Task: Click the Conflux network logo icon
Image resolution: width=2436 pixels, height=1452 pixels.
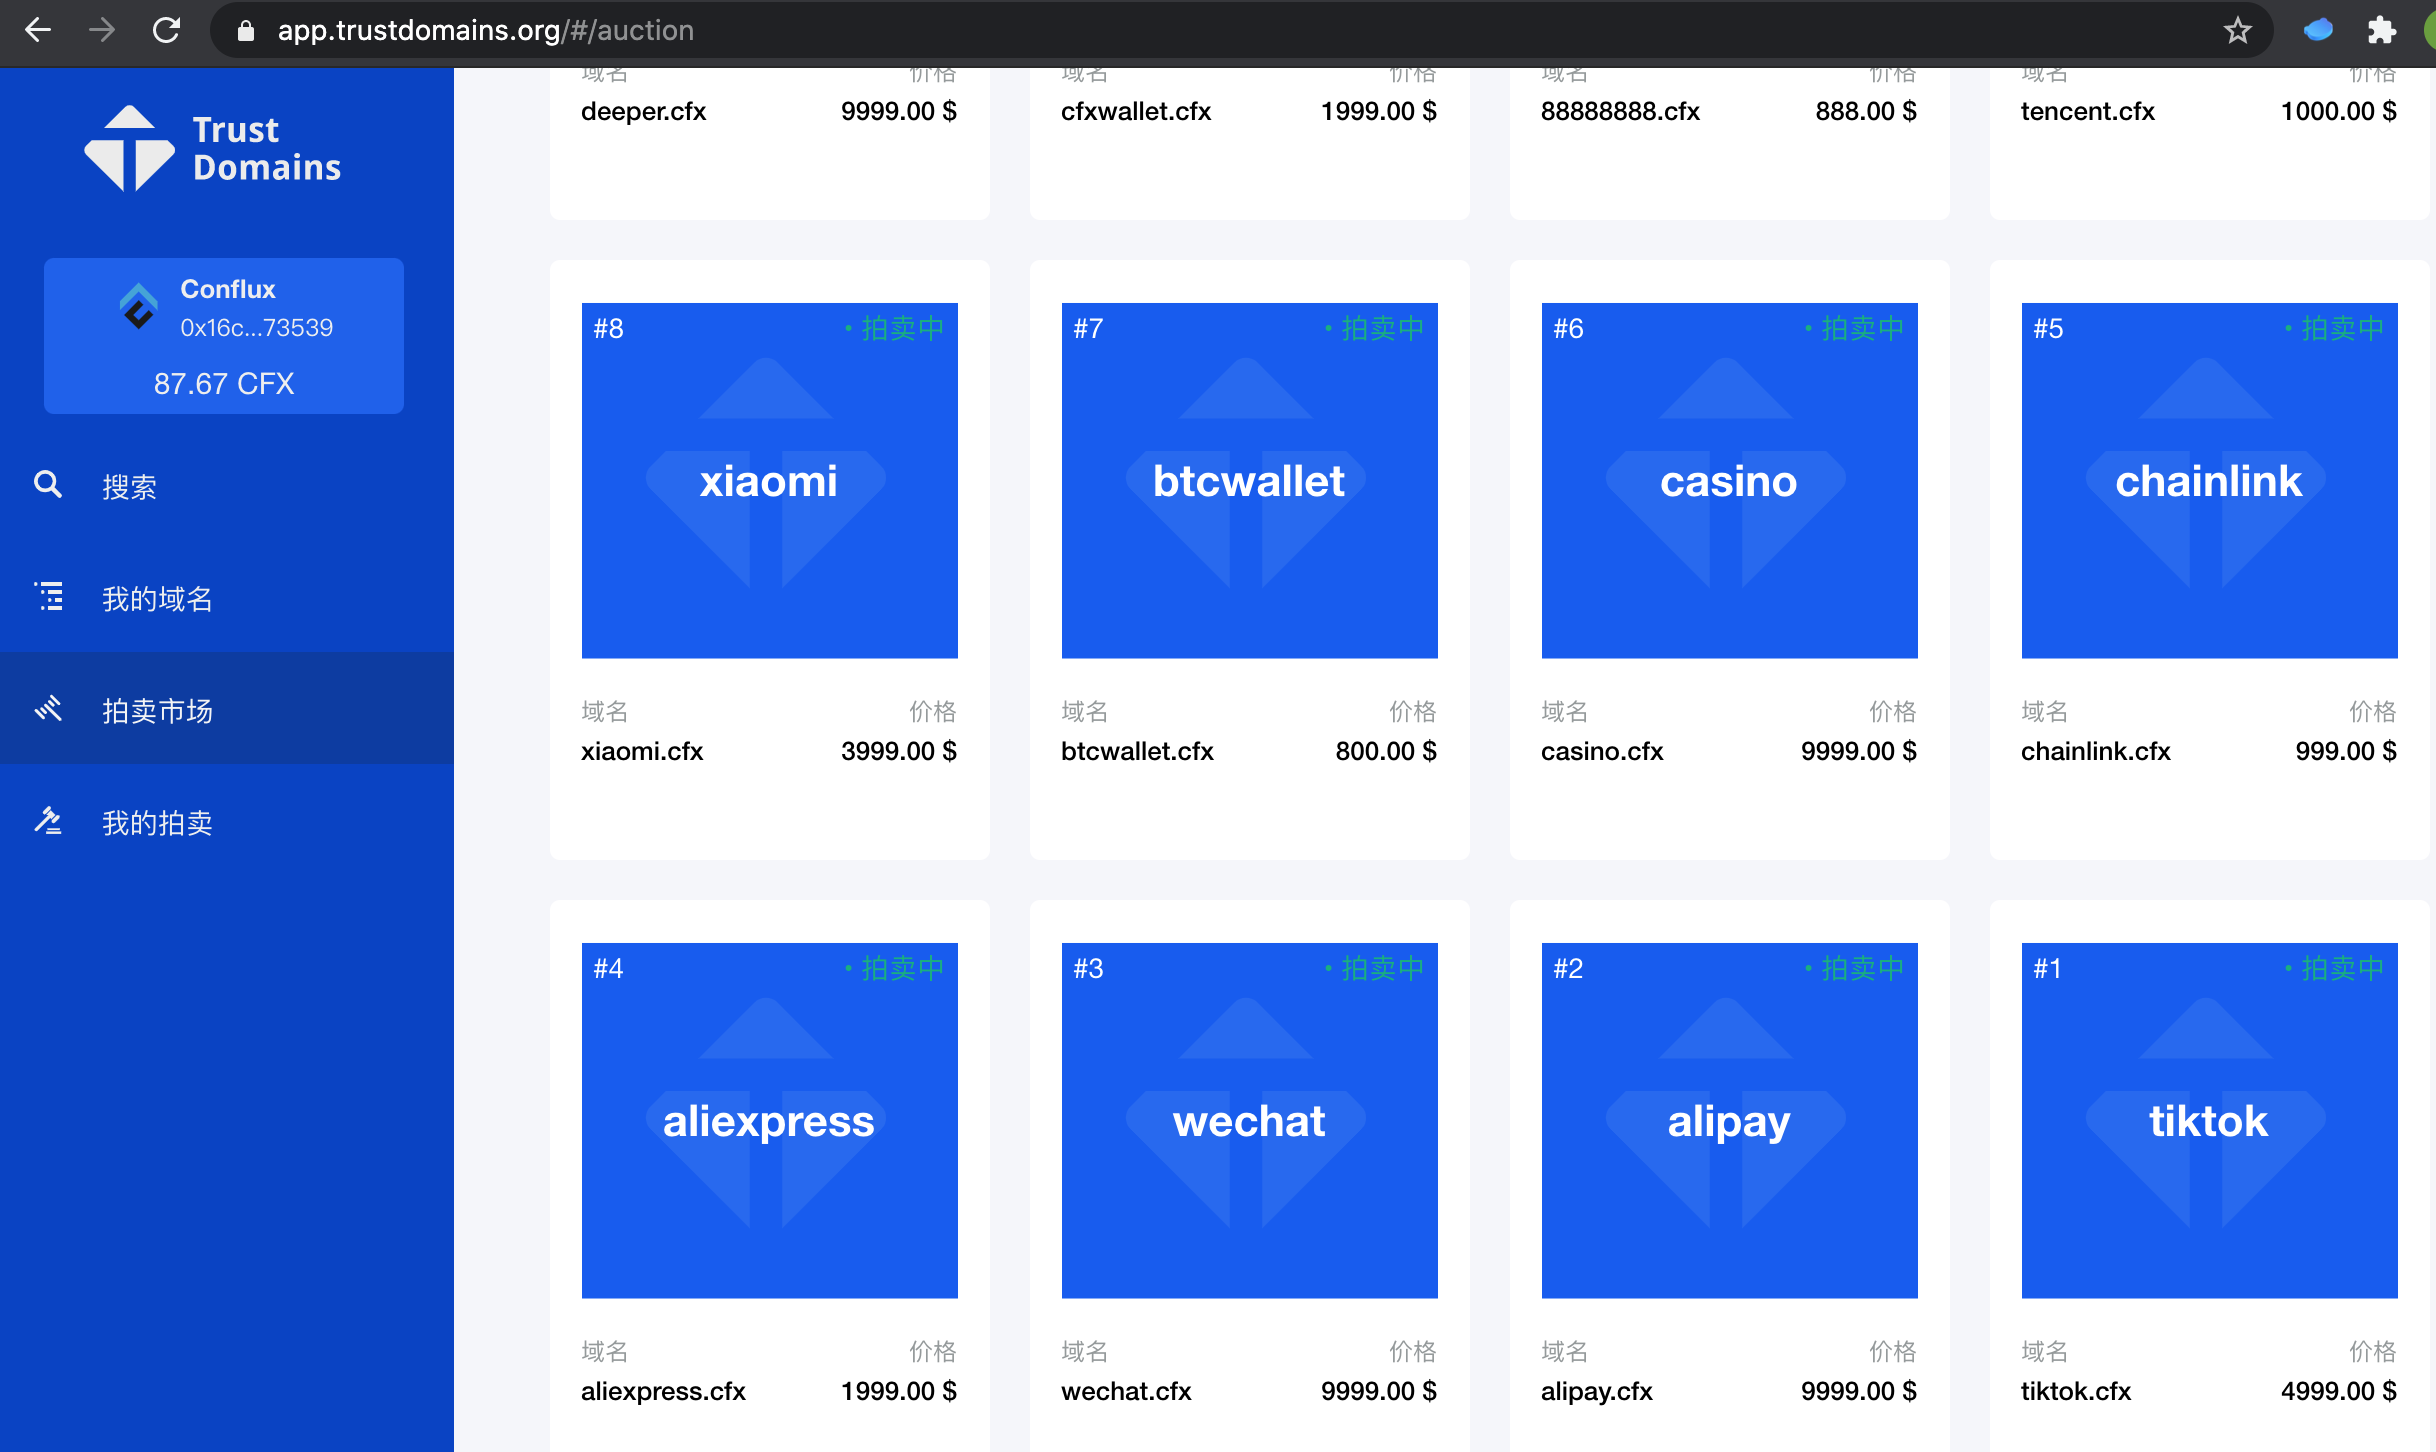Action: 139,307
